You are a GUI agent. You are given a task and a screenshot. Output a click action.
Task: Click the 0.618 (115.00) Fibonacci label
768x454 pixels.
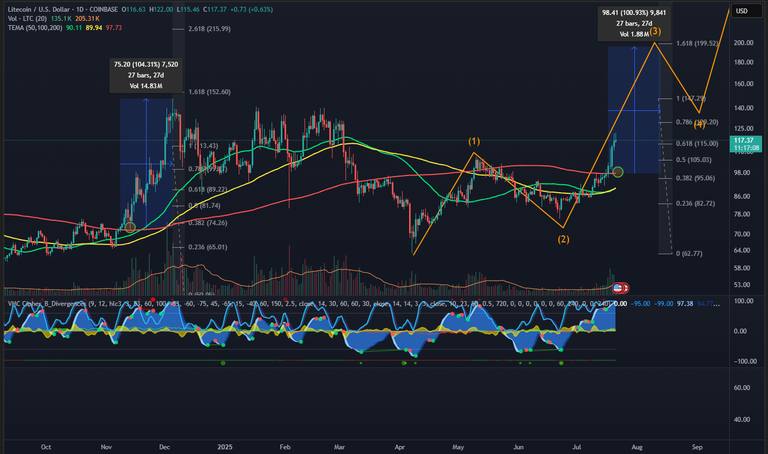(x=697, y=143)
